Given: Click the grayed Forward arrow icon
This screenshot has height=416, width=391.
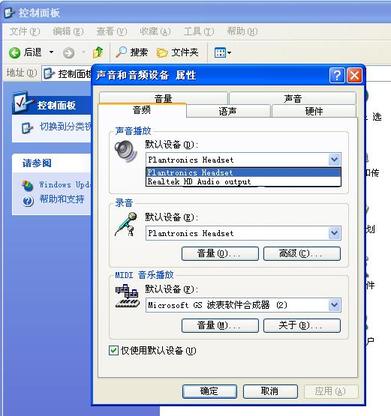Looking at the screenshot, I should [69, 53].
